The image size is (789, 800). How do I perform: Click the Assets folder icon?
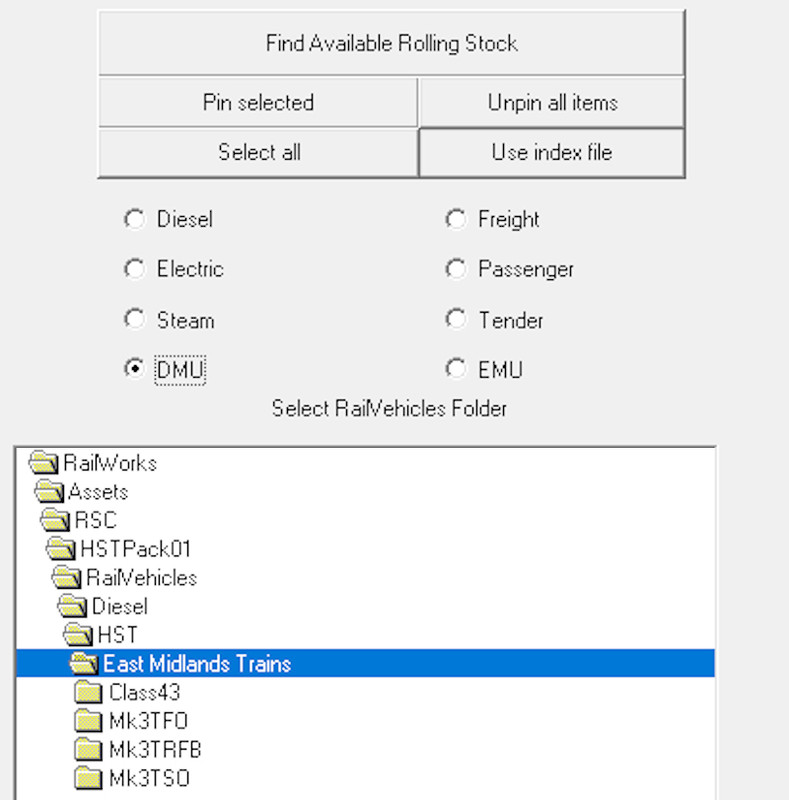click(49, 491)
